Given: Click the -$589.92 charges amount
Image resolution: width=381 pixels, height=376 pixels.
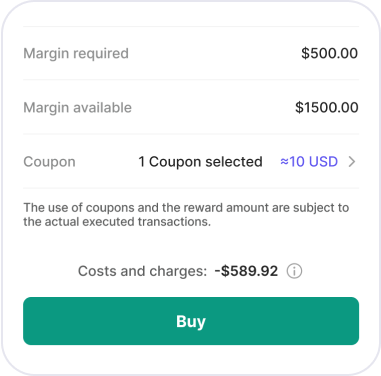Looking at the screenshot, I should 246,271.
